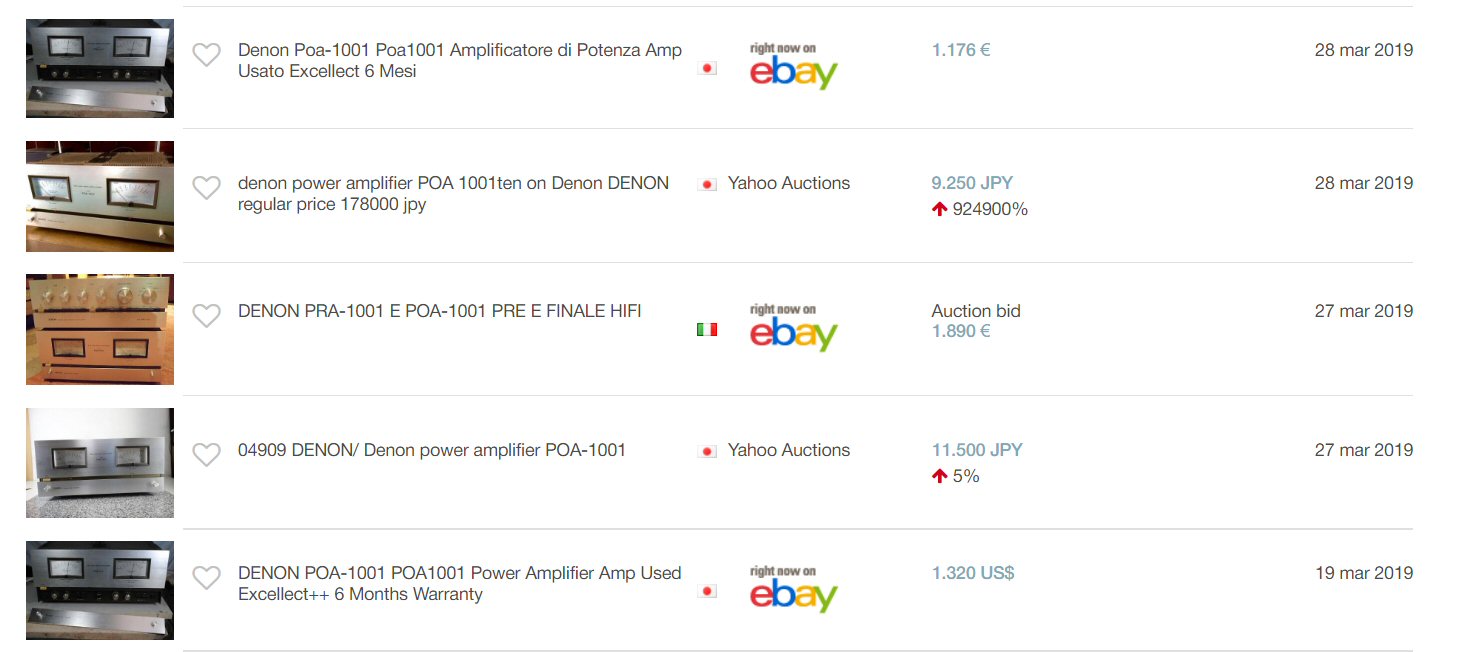Click heart icon beside 04909 DENON listing

point(206,455)
